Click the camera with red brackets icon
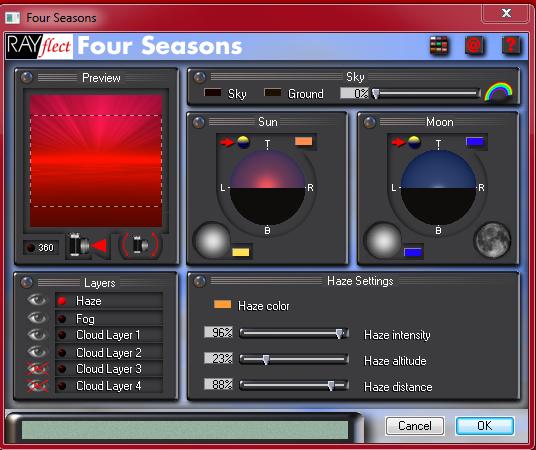 pyautogui.click(x=140, y=245)
